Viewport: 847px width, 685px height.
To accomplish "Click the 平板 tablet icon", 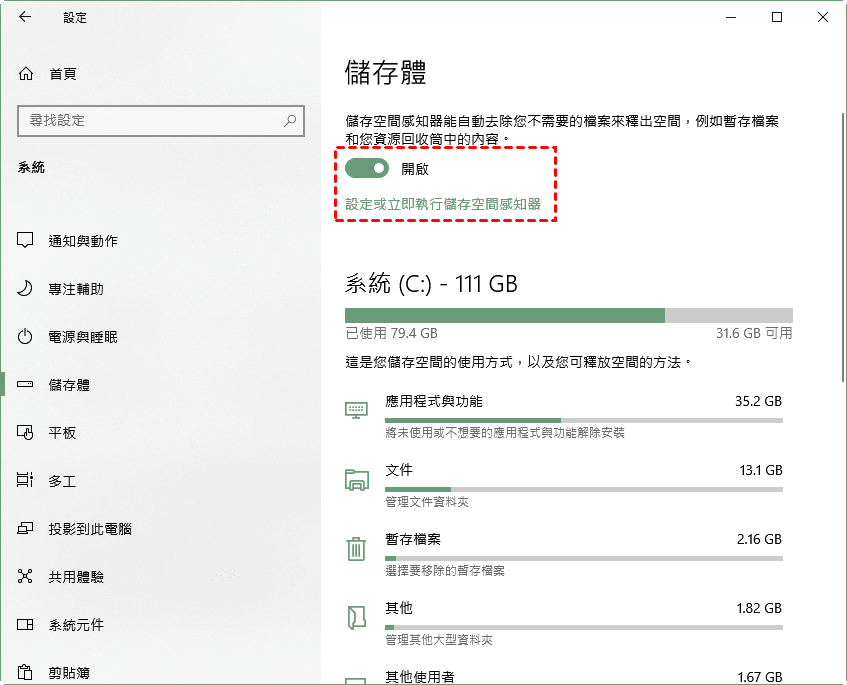I will click(x=25, y=432).
